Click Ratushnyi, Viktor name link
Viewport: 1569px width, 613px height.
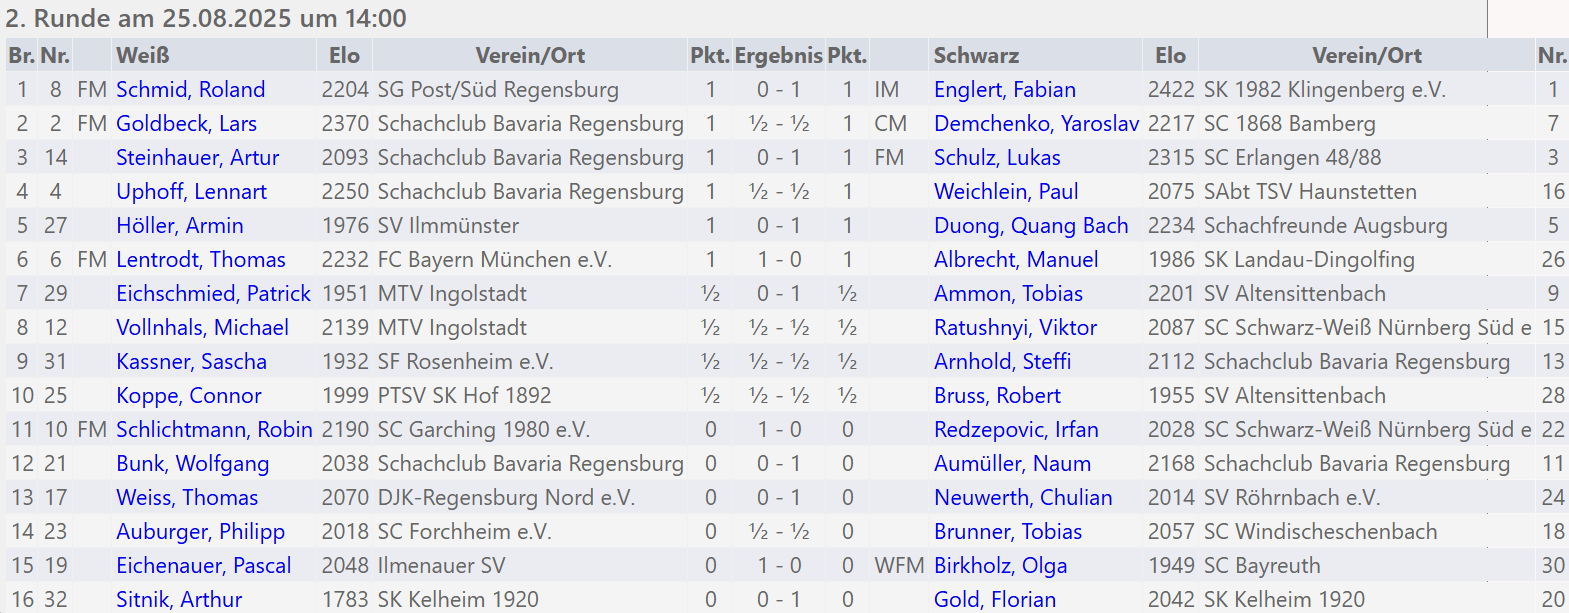coord(1015,328)
